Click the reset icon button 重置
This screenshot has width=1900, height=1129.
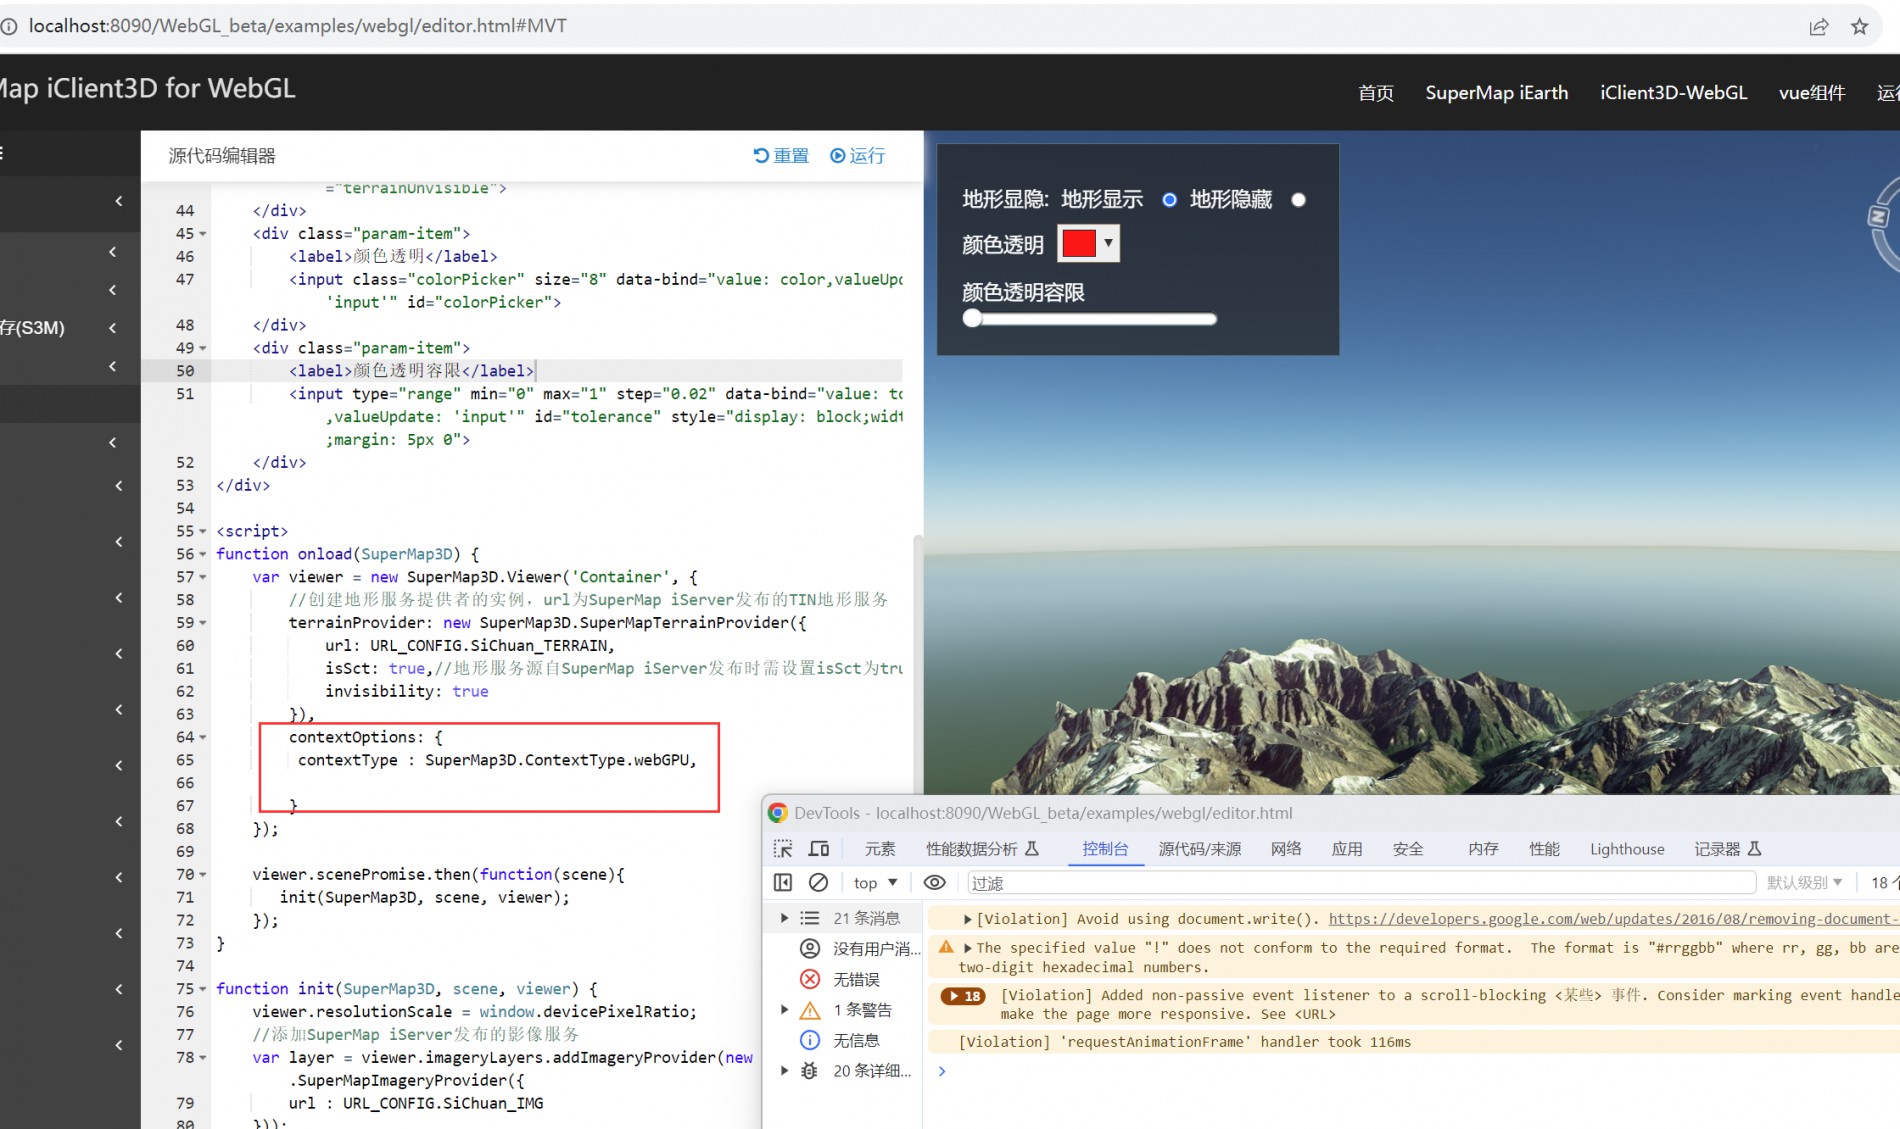[781, 155]
